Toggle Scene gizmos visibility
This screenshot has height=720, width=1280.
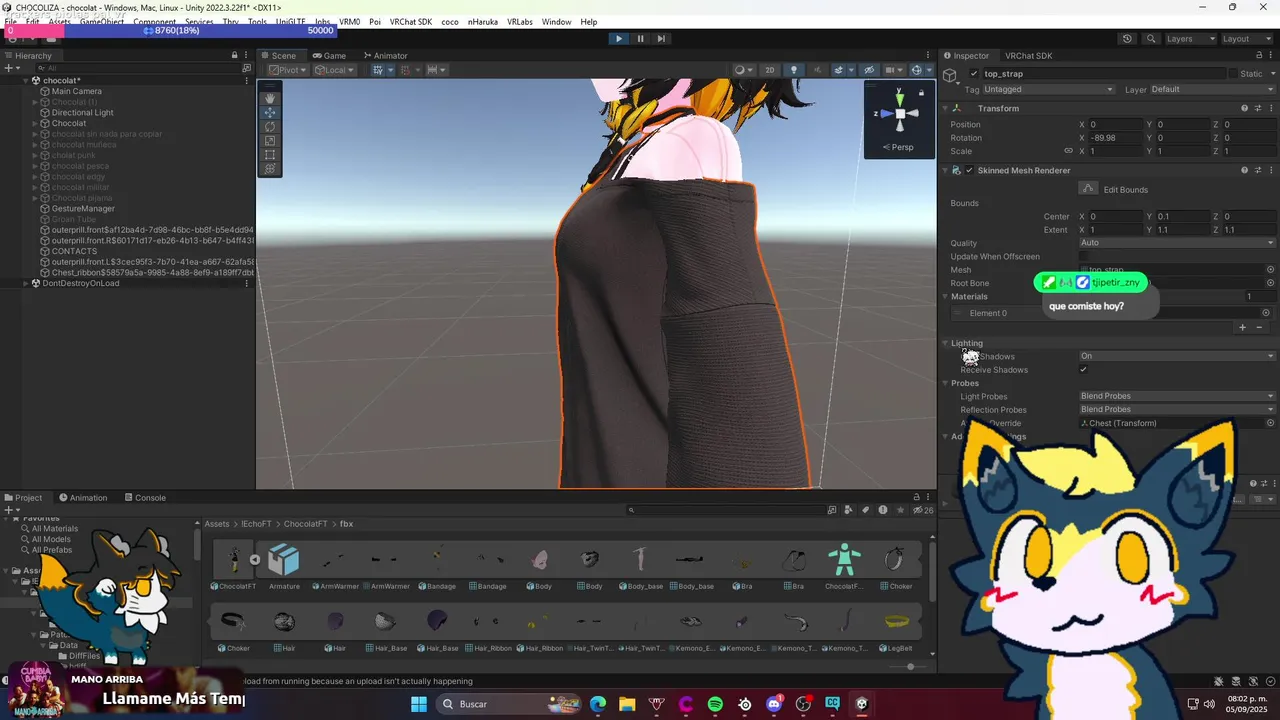916,70
